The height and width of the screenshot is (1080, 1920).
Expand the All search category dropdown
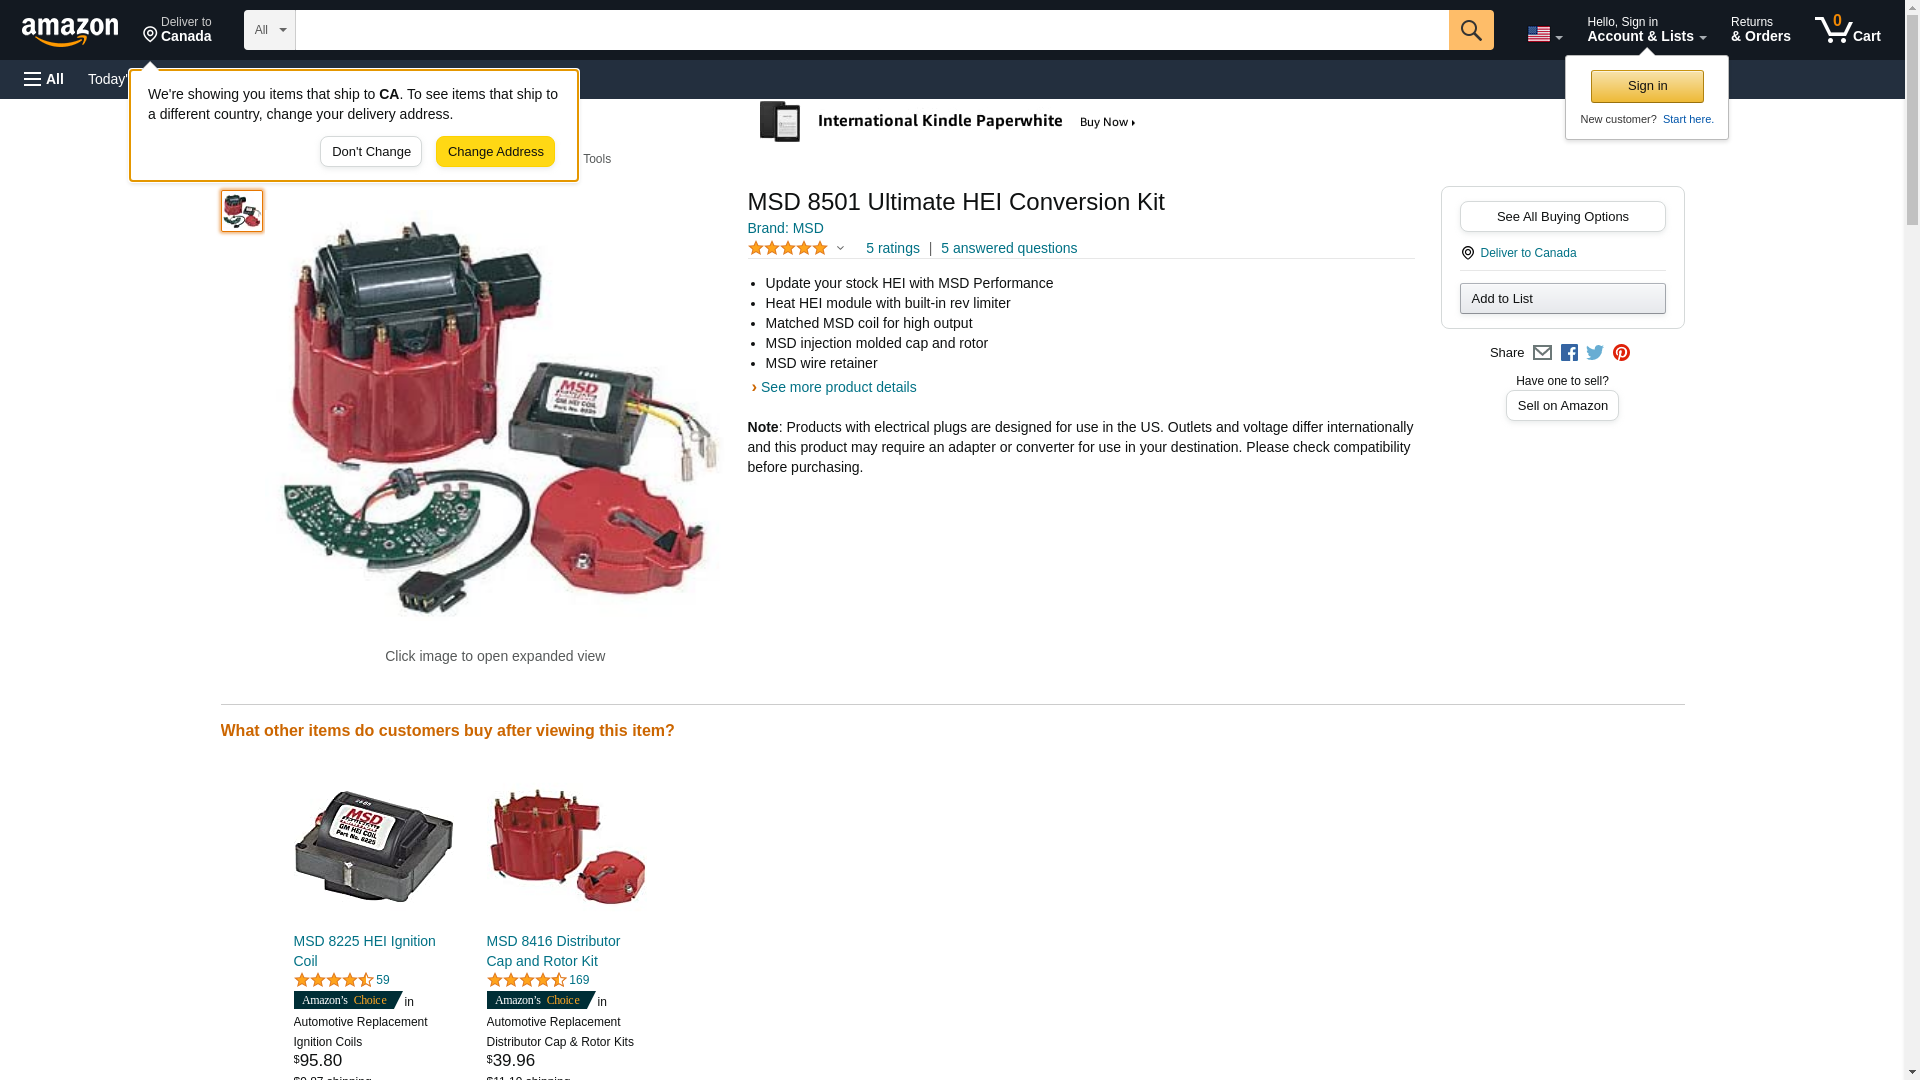coord(270,30)
